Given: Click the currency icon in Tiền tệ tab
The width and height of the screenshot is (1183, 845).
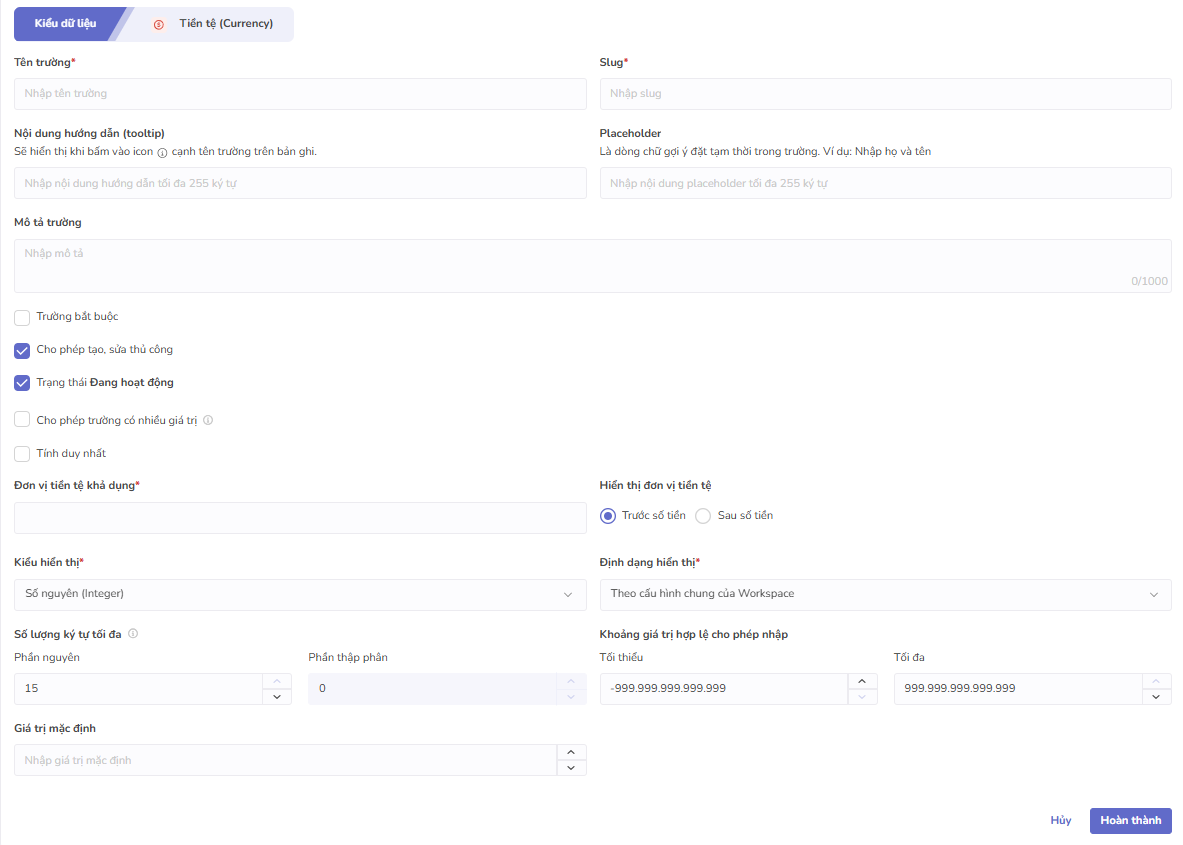Looking at the screenshot, I should click(158, 24).
